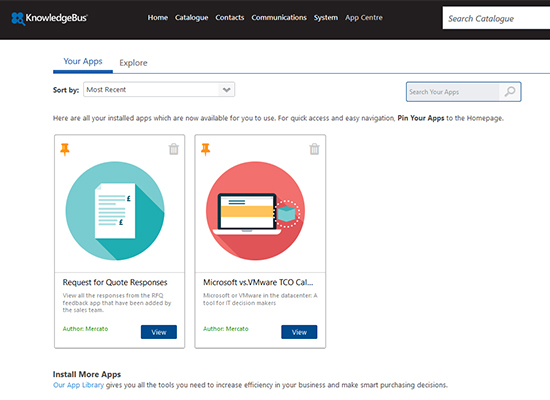Unpin Request for Quote Responses app

[65, 149]
